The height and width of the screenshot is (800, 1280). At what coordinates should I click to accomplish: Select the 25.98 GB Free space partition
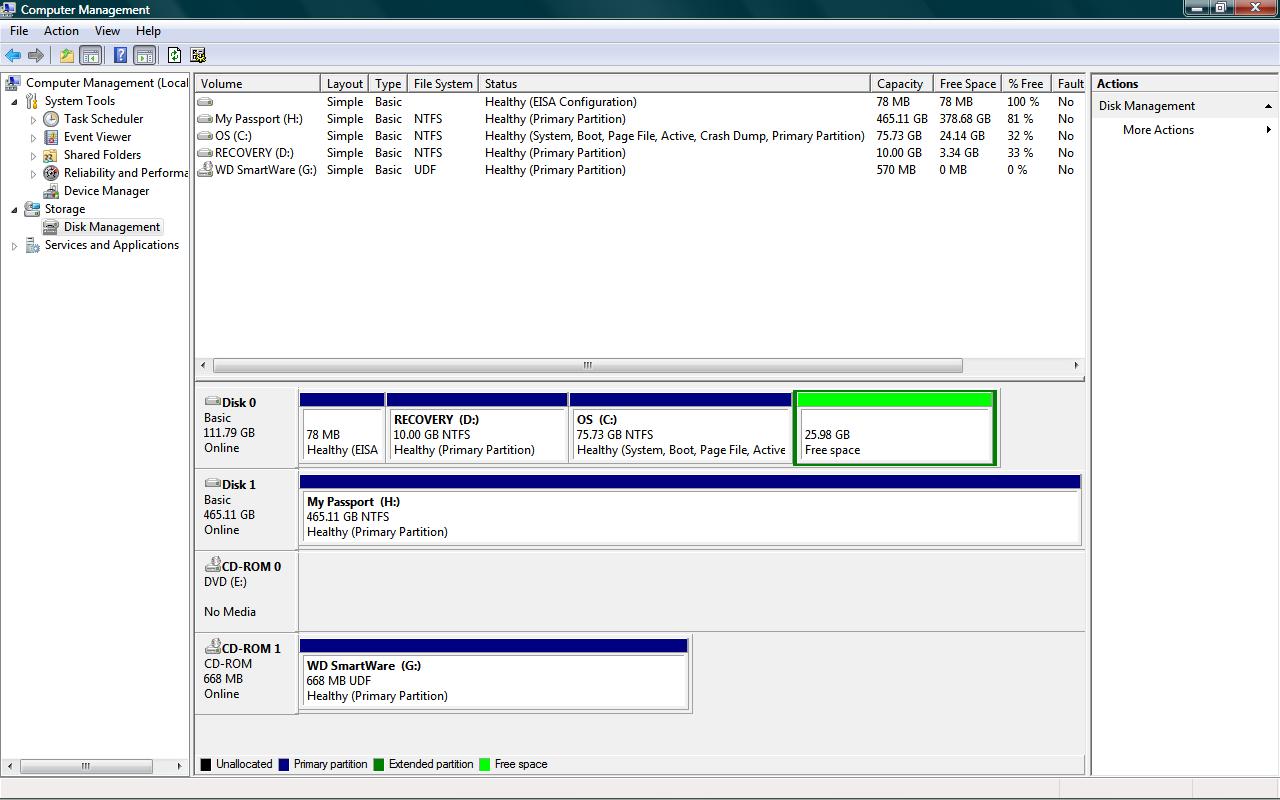pos(895,428)
